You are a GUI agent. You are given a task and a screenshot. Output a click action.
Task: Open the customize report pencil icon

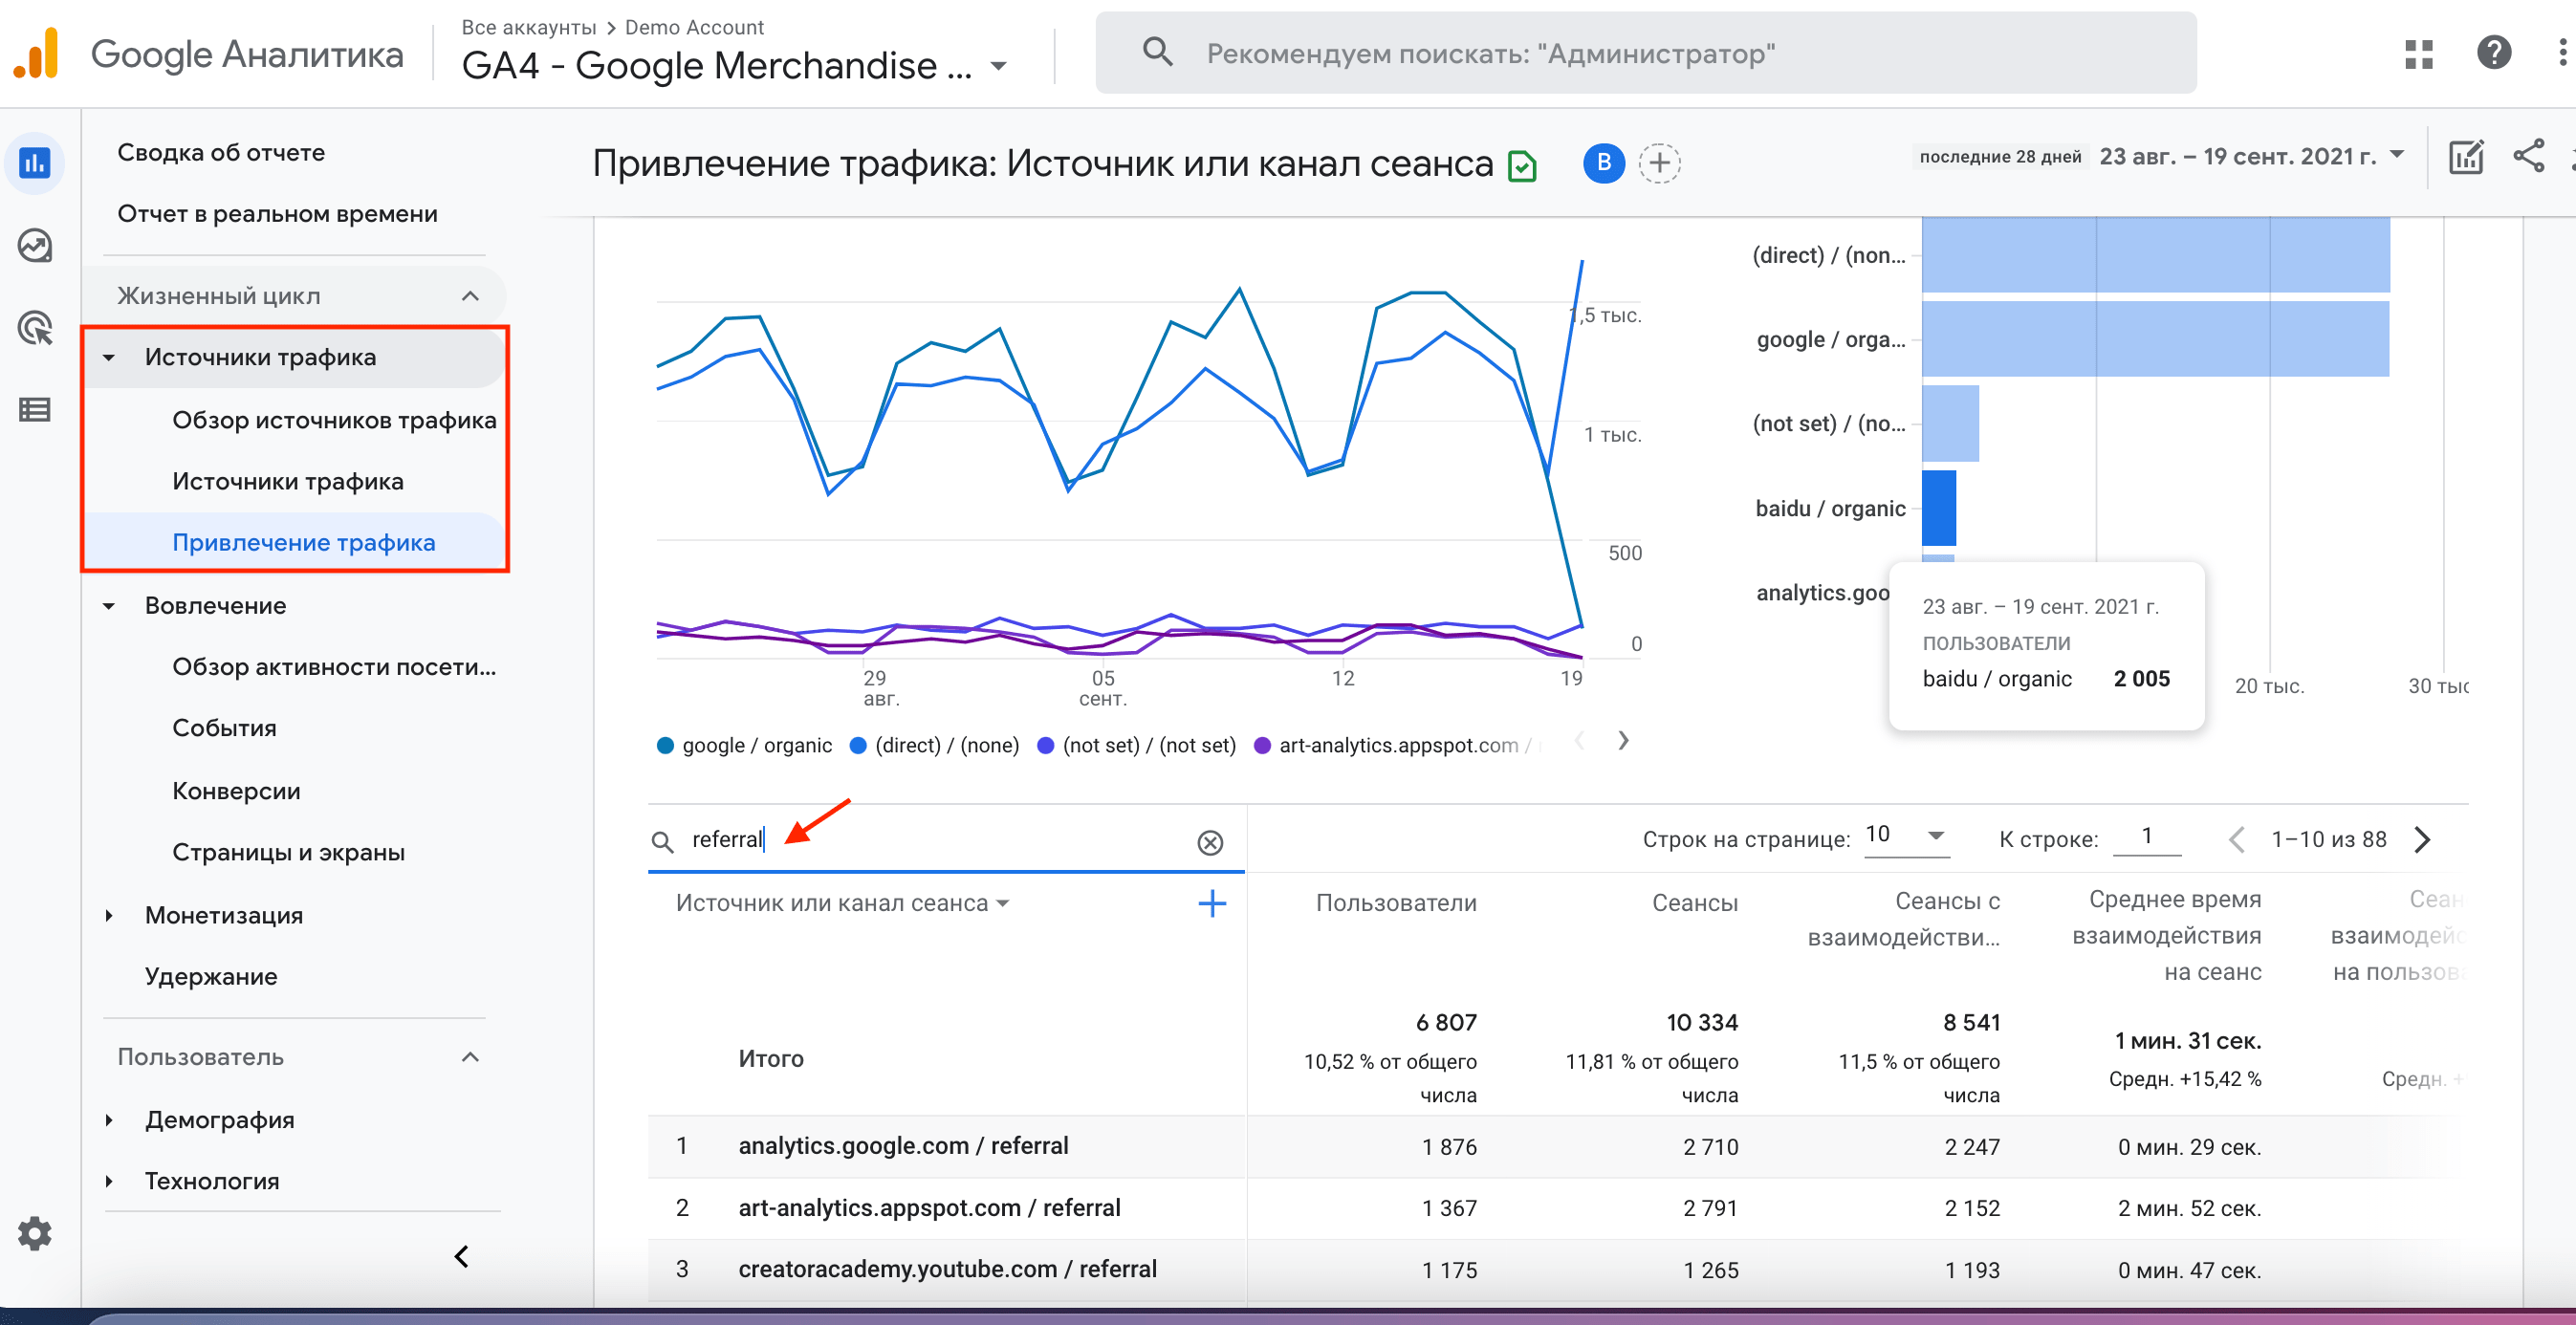click(x=2465, y=157)
